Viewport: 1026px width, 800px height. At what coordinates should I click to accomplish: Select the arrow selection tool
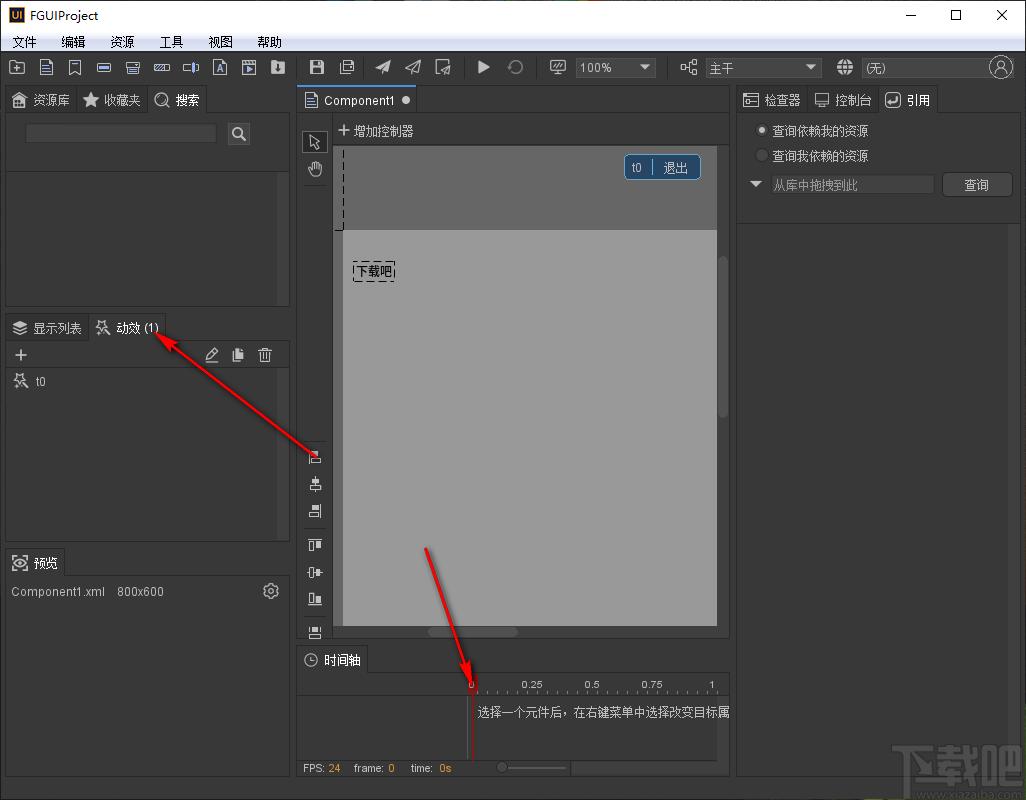point(315,142)
